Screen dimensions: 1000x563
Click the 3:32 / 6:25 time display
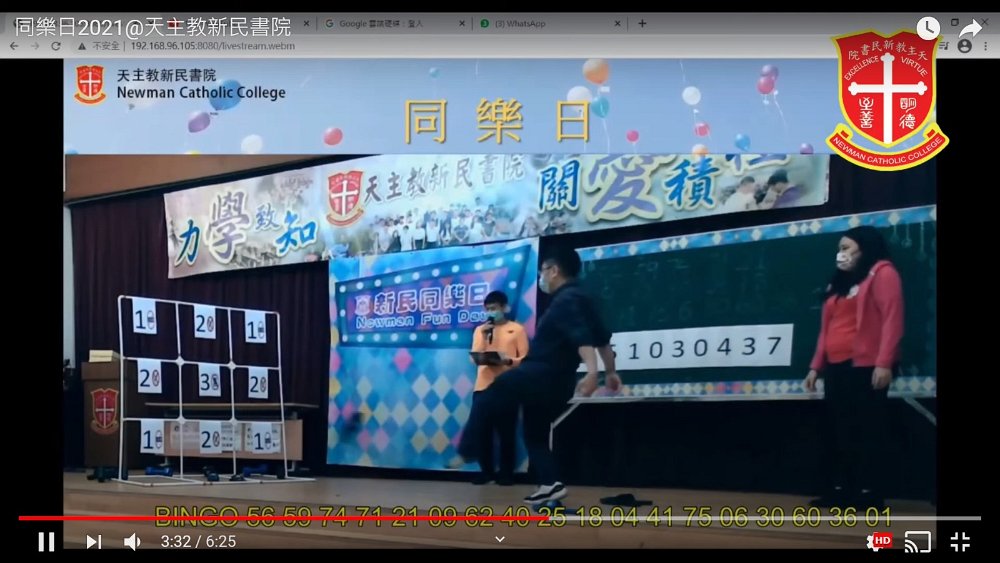tap(198, 542)
